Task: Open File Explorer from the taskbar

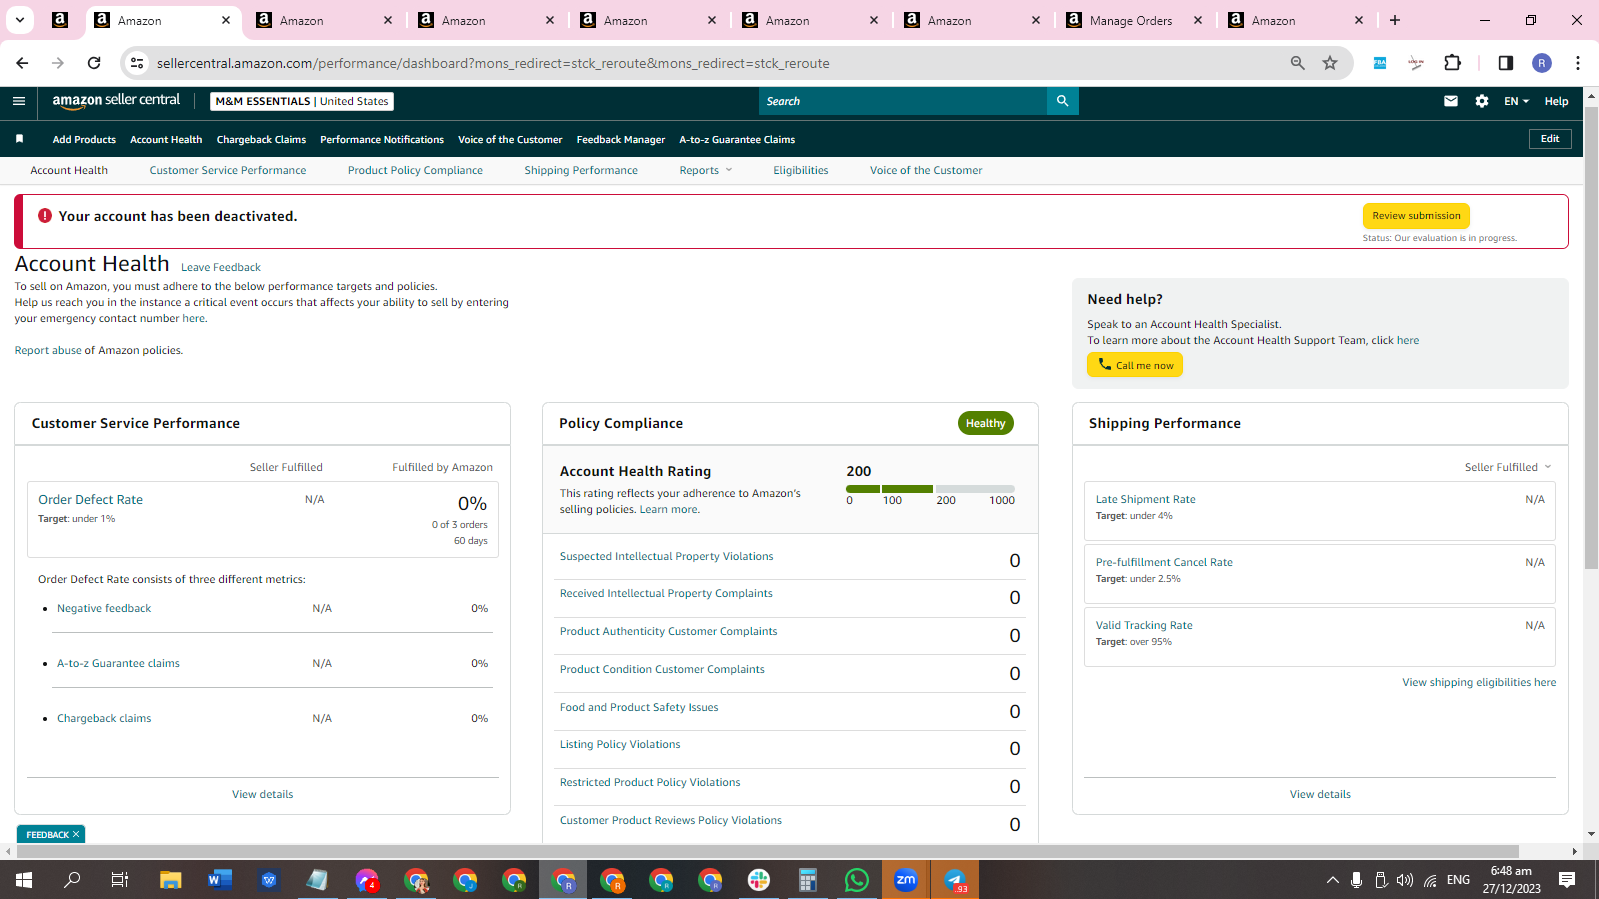Action: 171,880
